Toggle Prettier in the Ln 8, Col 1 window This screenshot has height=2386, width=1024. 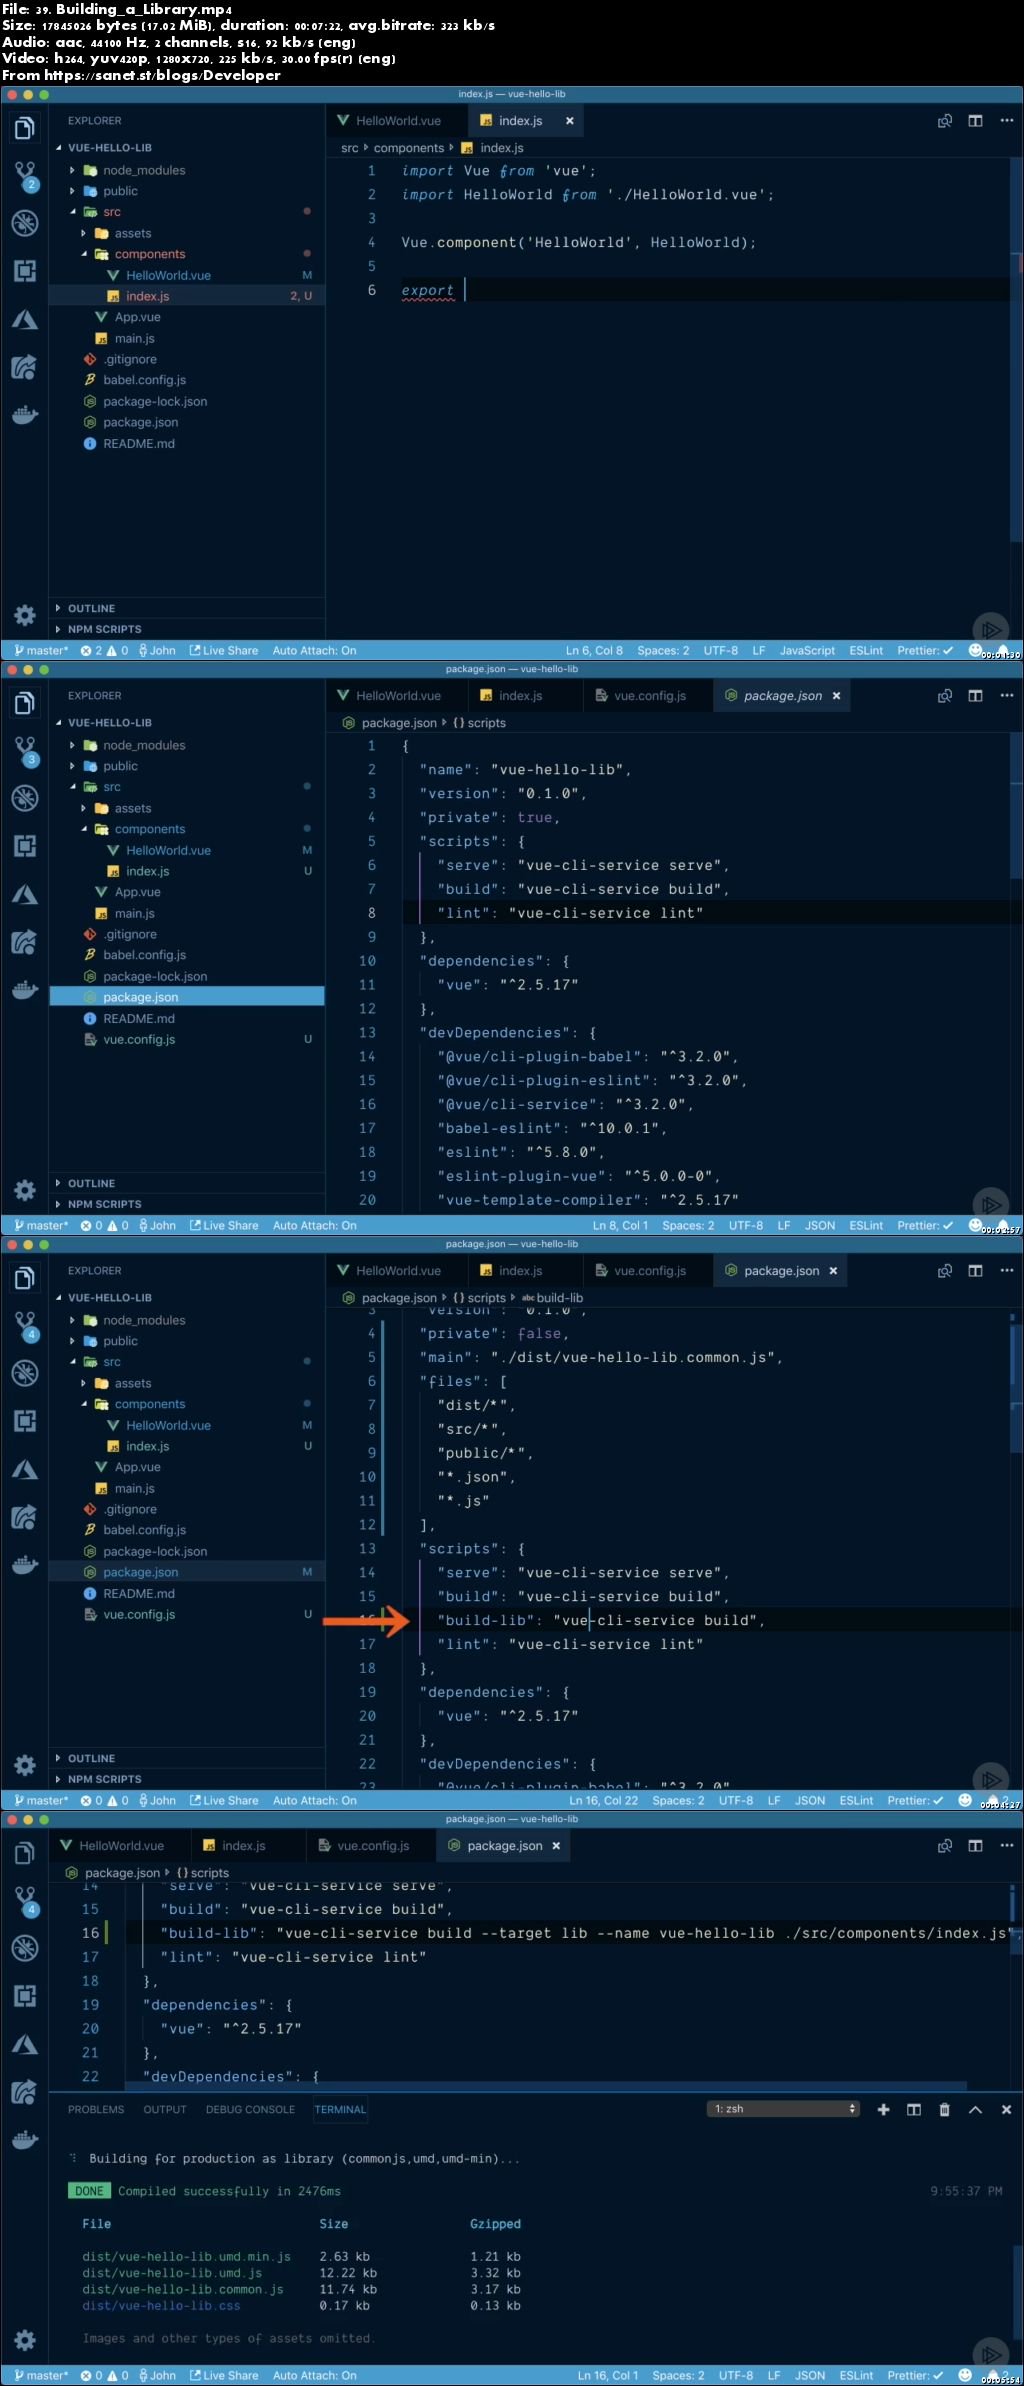(x=925, y=1225)
